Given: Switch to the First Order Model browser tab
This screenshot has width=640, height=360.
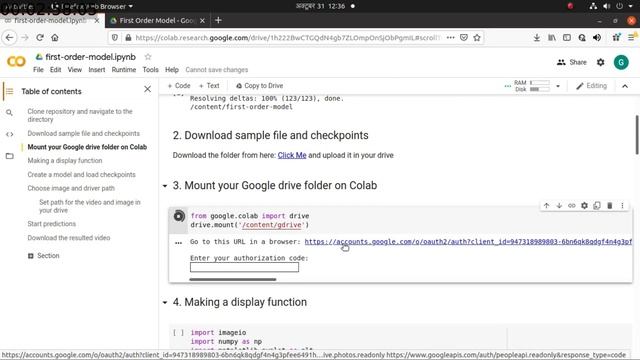Looking at the screenshot, I should pyautogui.click(x=157, y=20).
